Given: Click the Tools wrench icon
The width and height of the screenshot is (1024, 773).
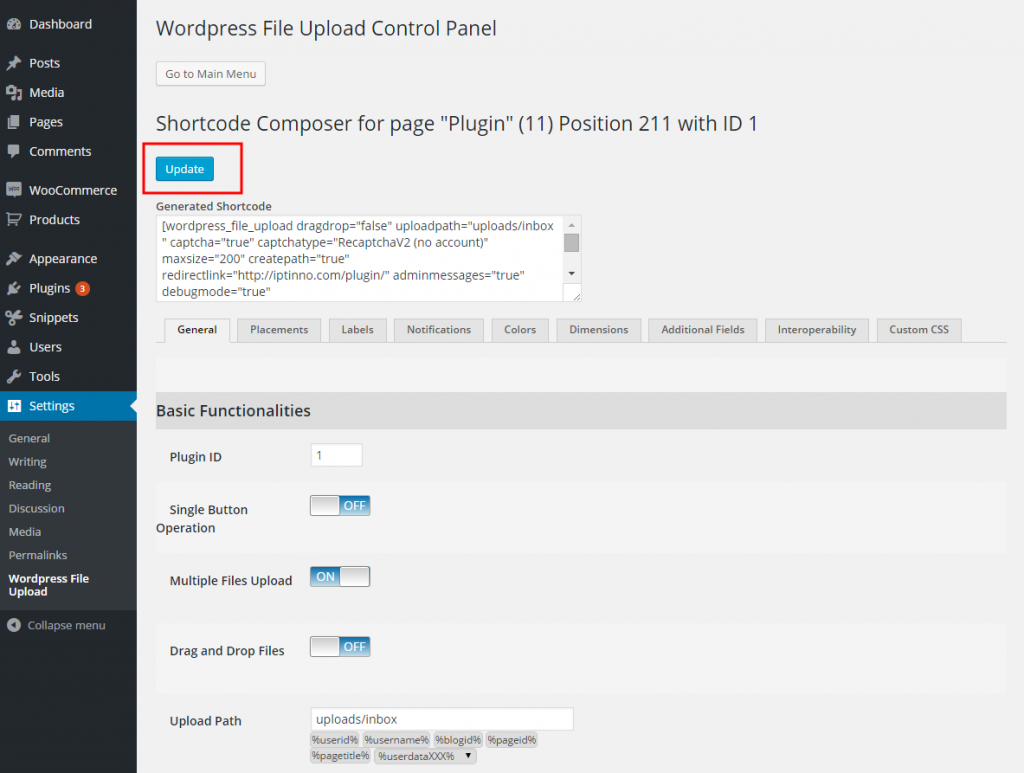Looking at the screenshot, I should [x=15, y=377].
